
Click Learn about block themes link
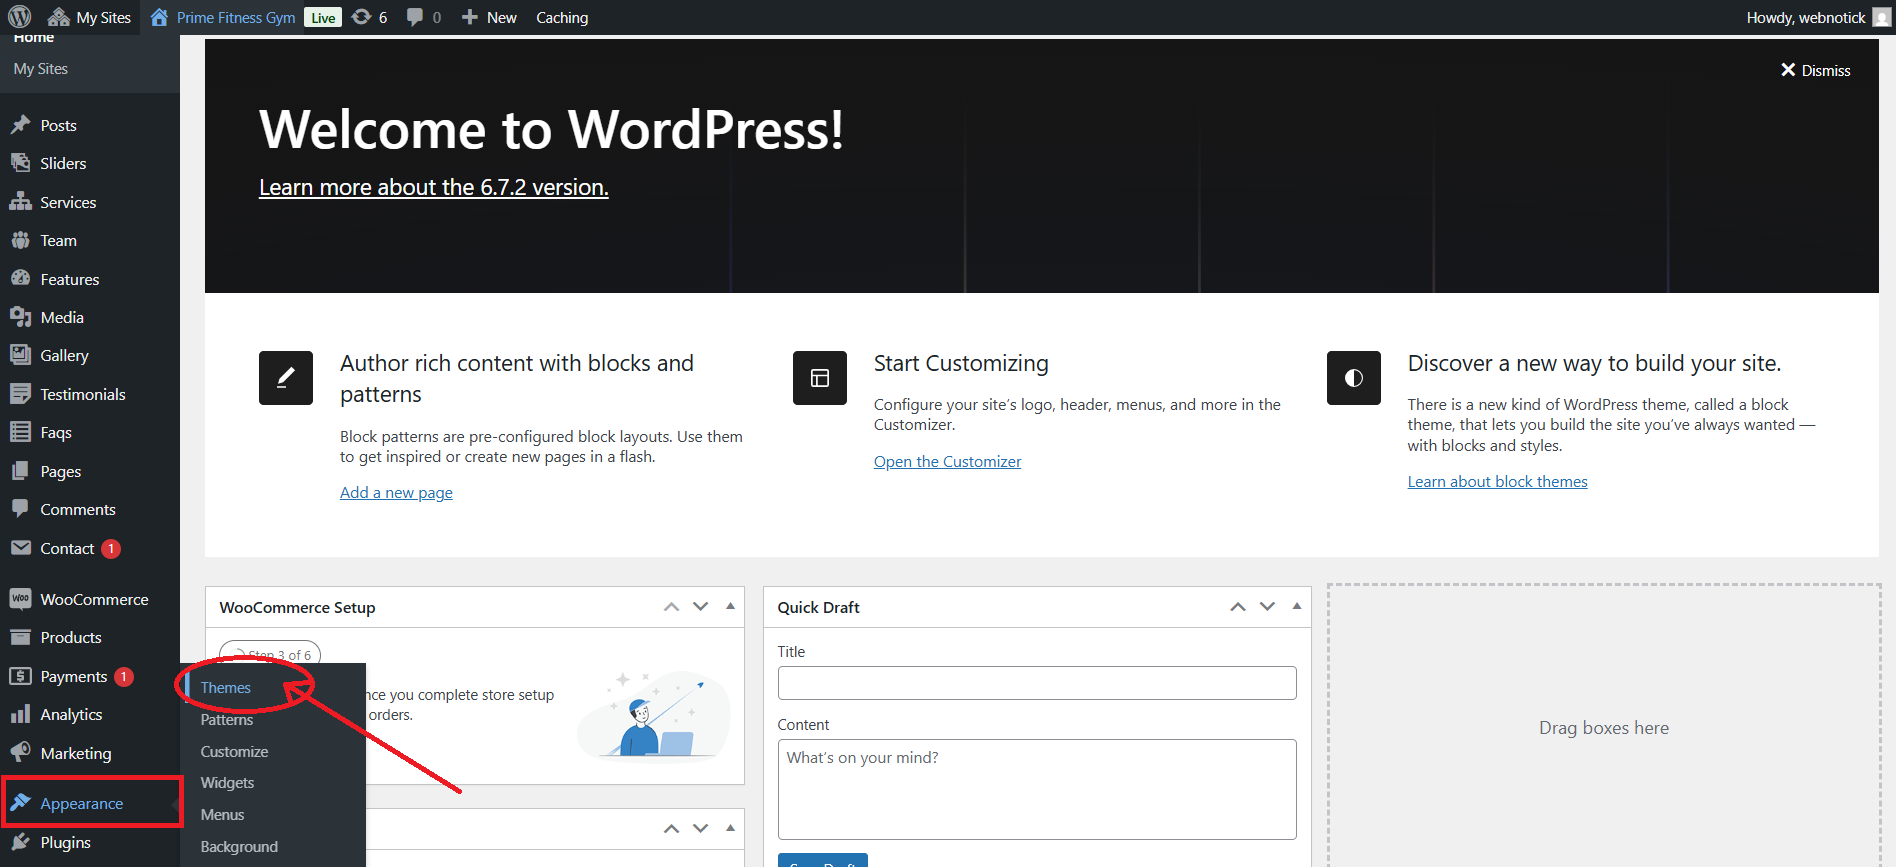[x=1497, y=481]
